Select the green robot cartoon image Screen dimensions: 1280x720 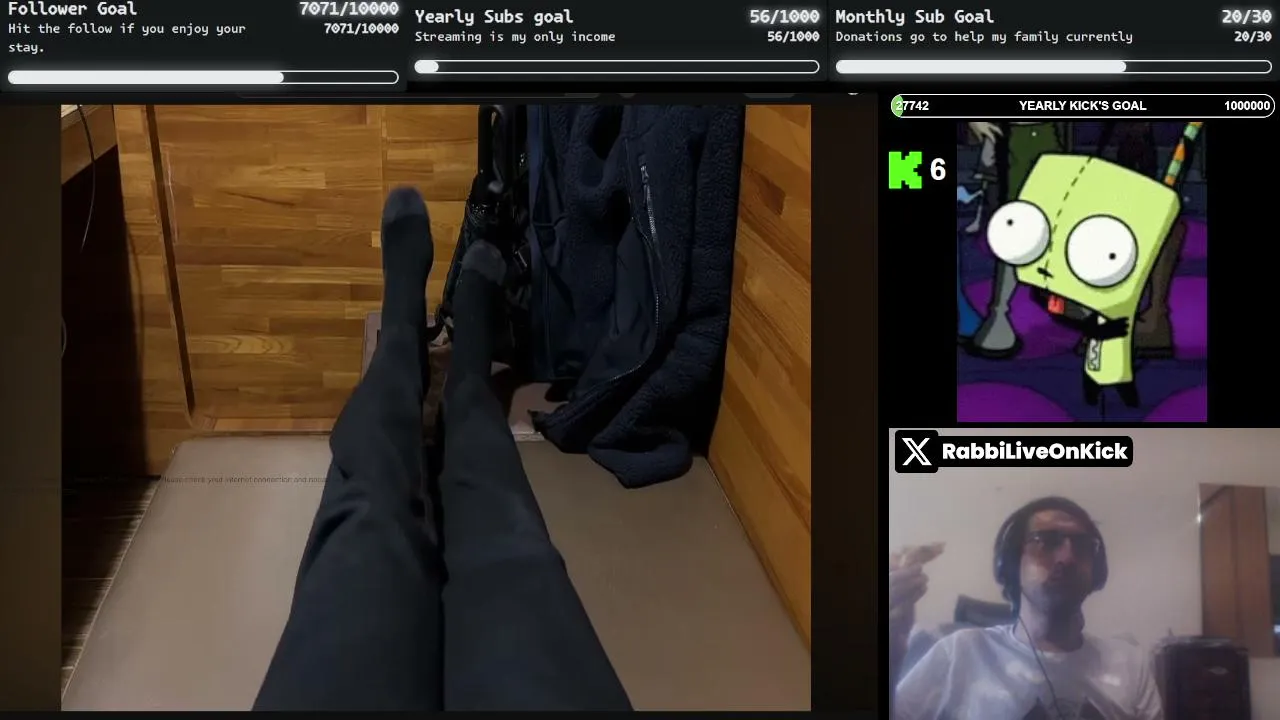coord(1082,272)
